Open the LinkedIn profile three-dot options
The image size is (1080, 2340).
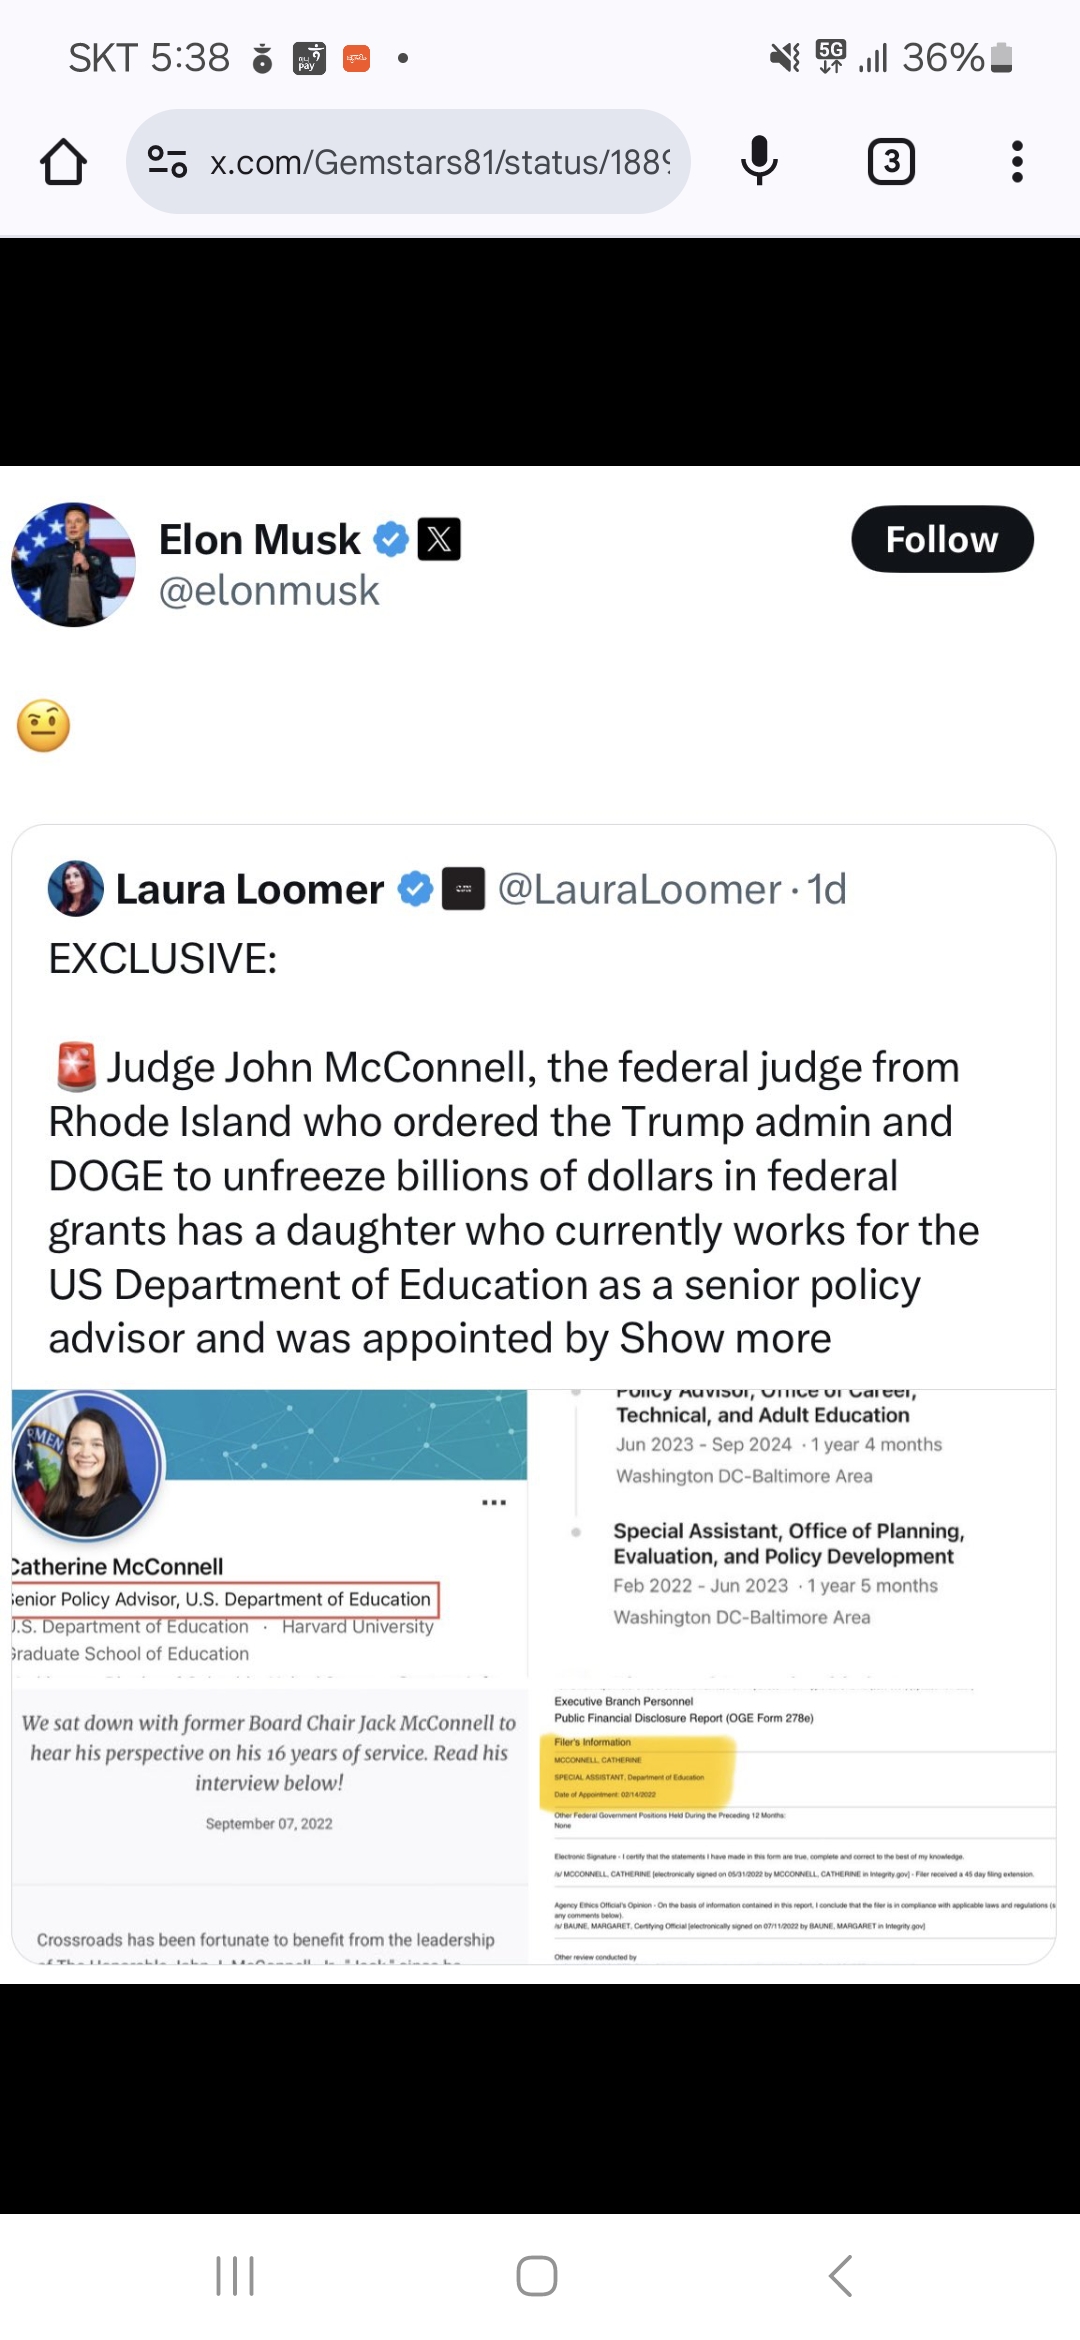(494, 1503)
